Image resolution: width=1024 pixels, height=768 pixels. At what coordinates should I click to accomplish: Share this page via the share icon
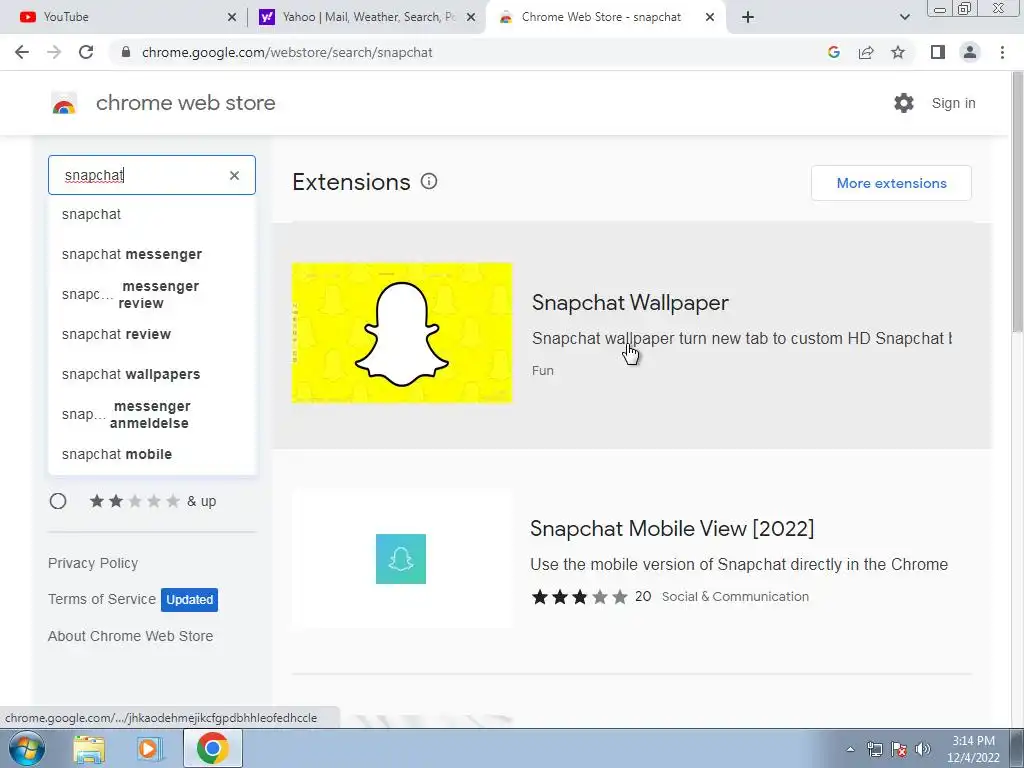click(866, 52)
